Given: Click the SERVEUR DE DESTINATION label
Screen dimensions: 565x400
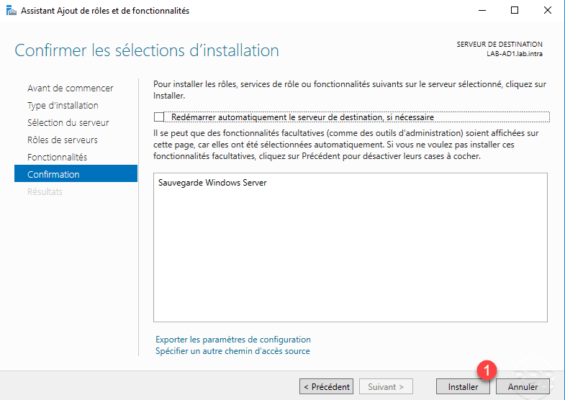Looking at the screenshot, I should (x=499, y=44).
